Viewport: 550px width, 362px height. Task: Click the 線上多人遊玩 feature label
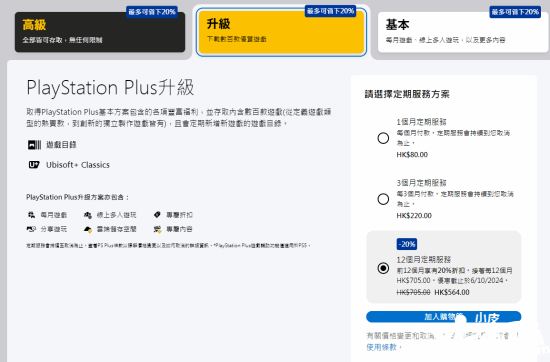tap(116, 215)
